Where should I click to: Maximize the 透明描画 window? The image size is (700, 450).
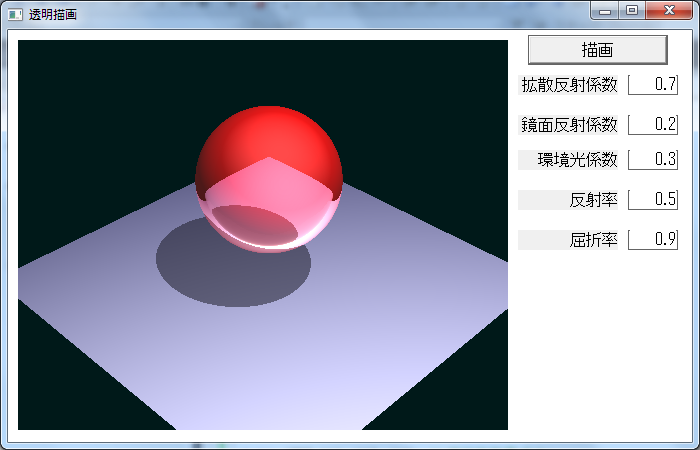pyautogui.click(x=632, y=10)
